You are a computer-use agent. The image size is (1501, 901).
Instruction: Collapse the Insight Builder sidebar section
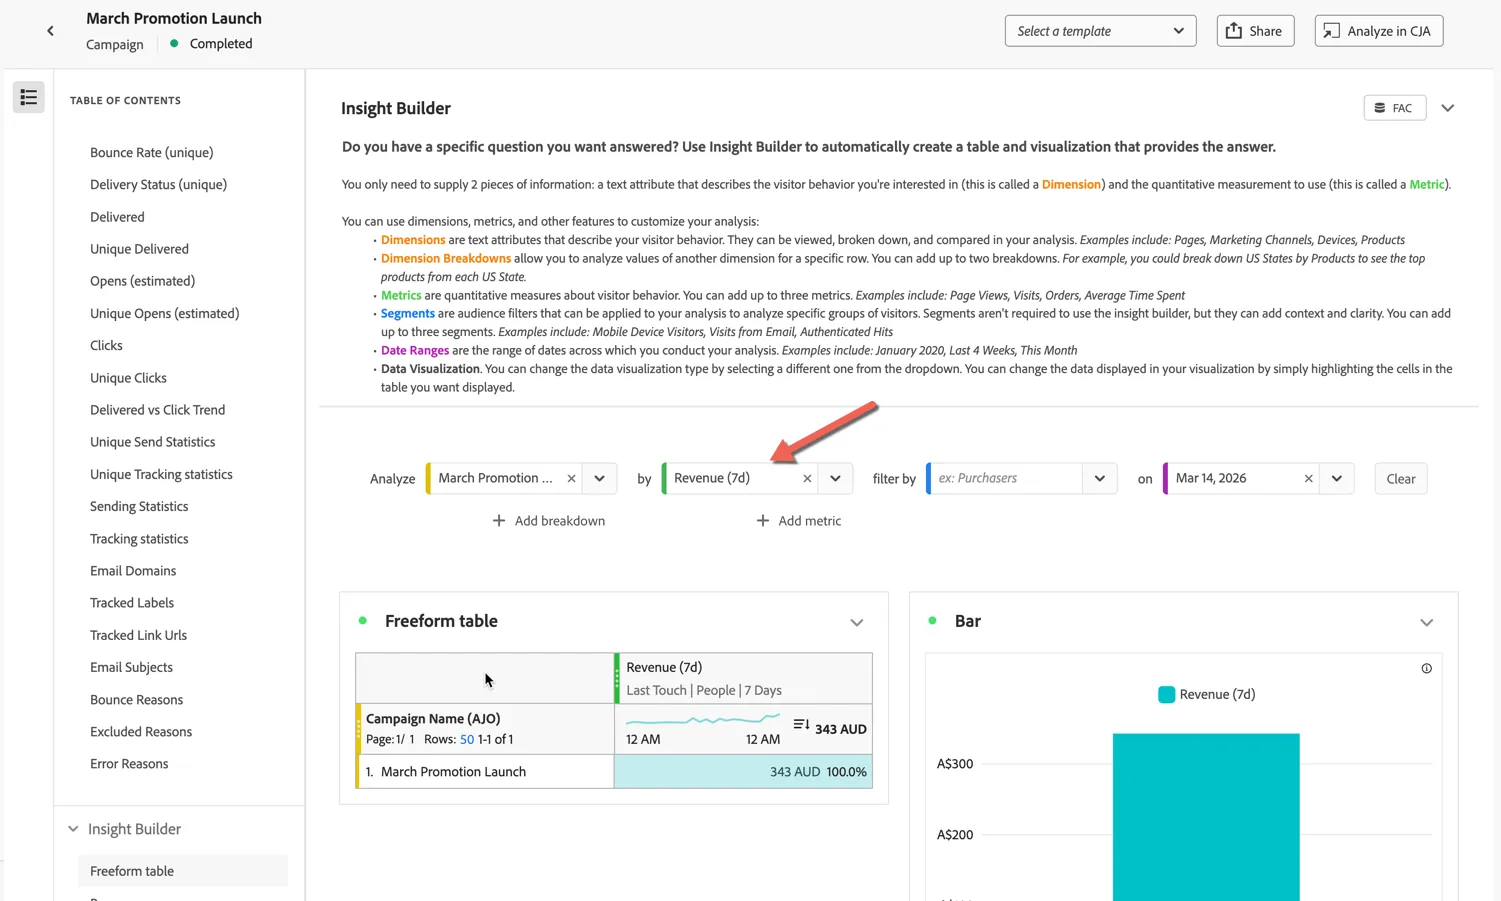(x=73, y=829)
